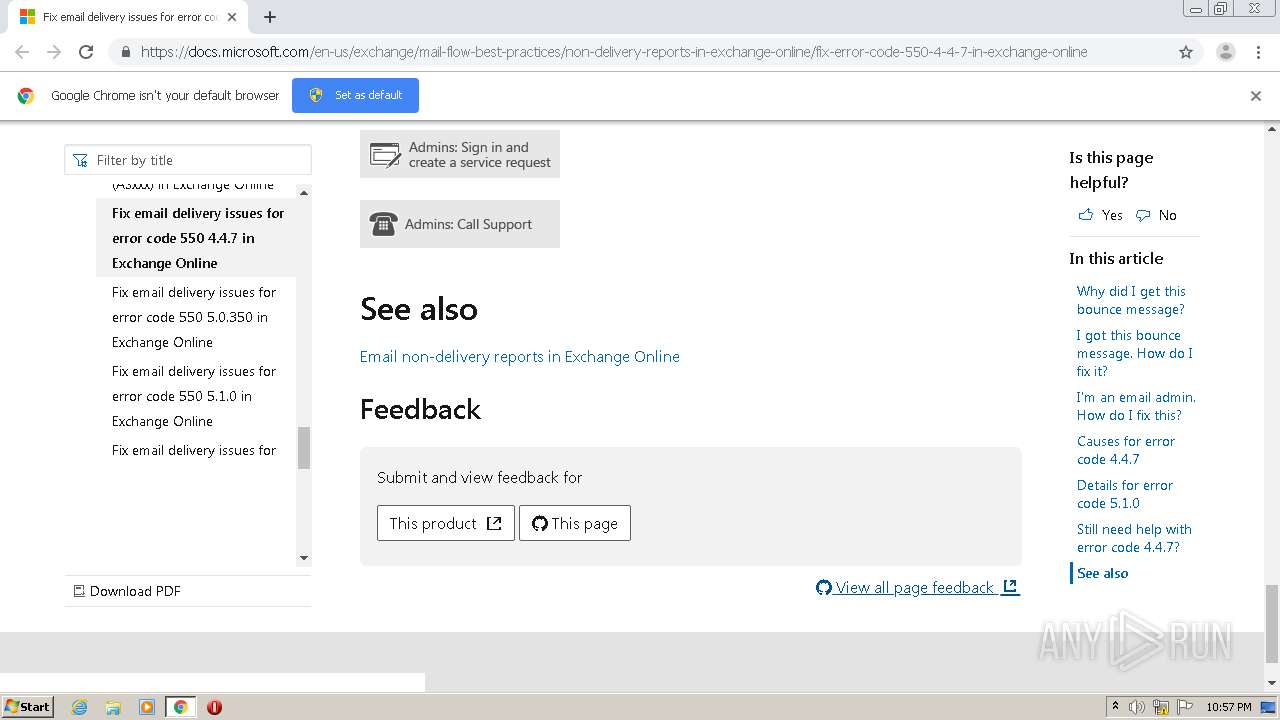Click This product feedback button
1280x720 pixels.
(446, 523)
